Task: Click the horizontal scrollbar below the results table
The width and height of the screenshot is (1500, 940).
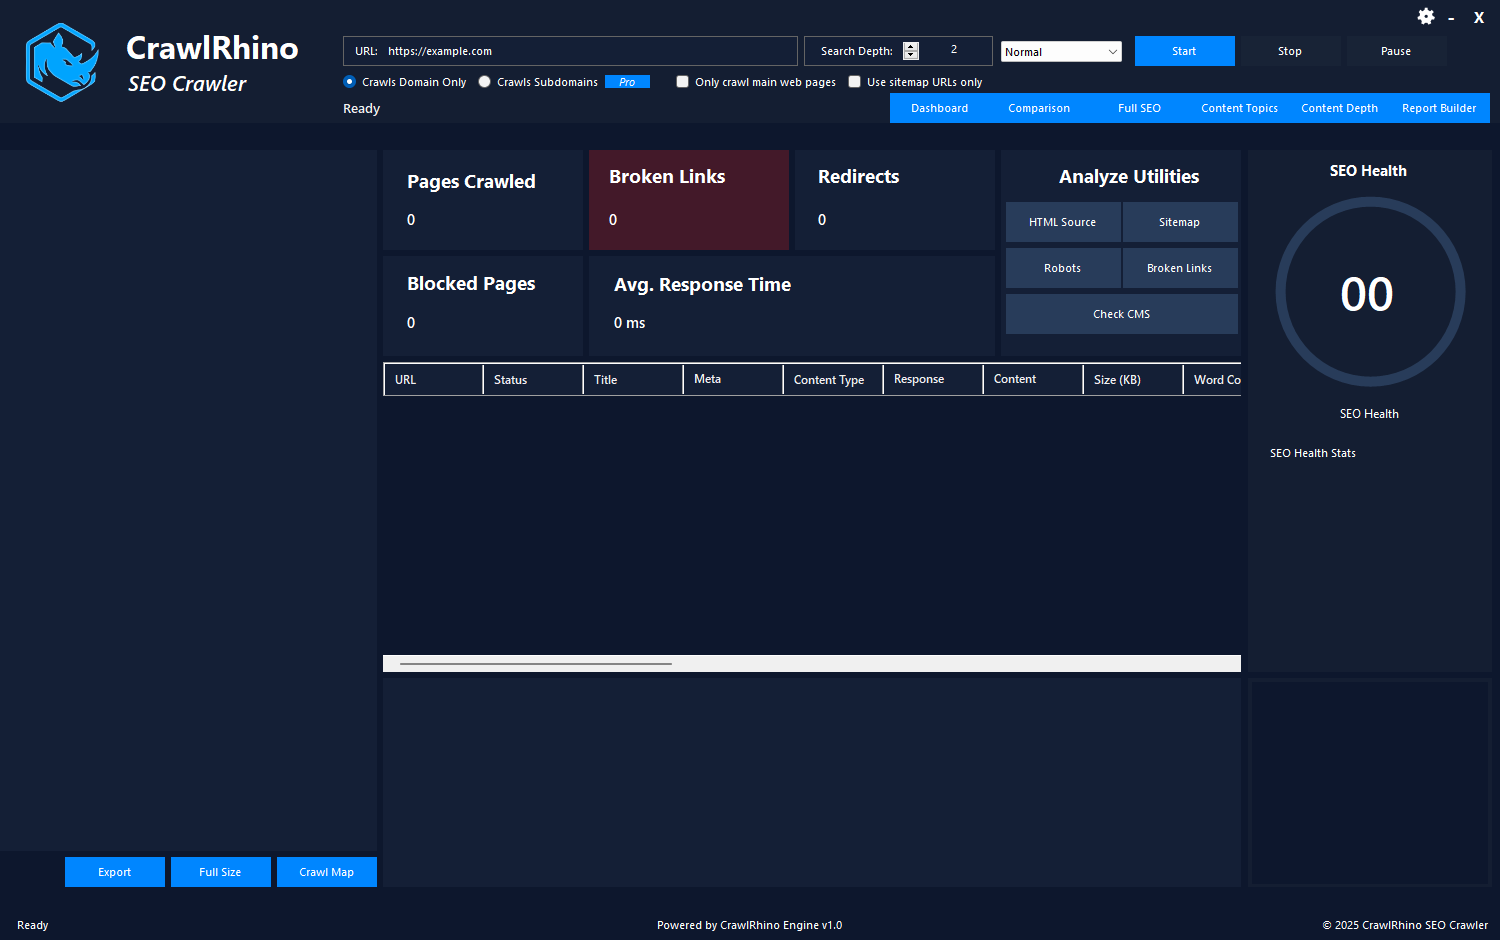Action: pyautogui.click(x=535, y=662)
